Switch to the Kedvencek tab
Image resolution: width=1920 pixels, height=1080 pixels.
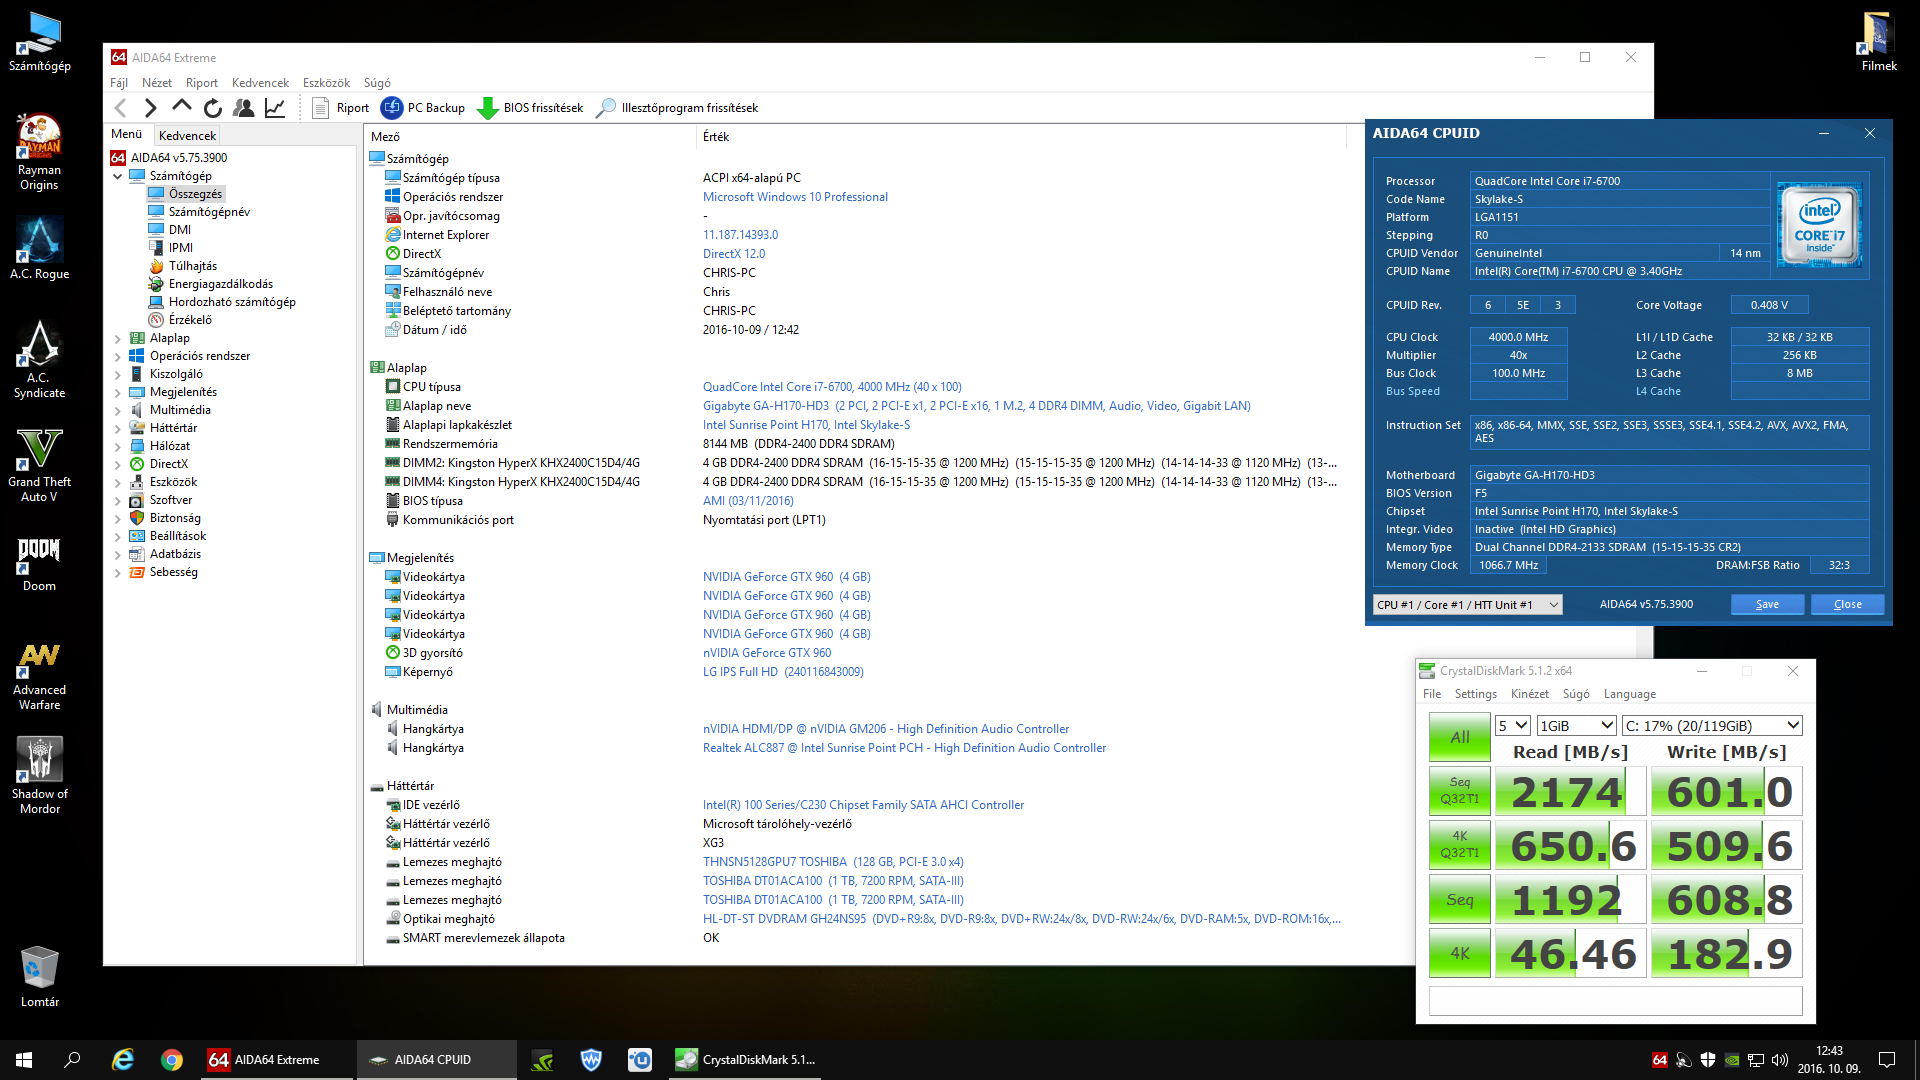point(187,135)
